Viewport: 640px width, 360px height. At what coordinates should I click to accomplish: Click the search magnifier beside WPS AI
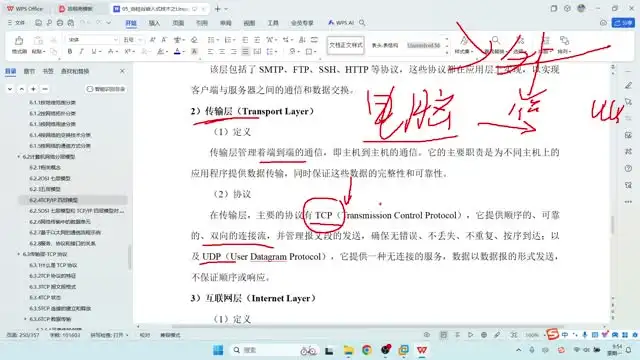(362, 23)
